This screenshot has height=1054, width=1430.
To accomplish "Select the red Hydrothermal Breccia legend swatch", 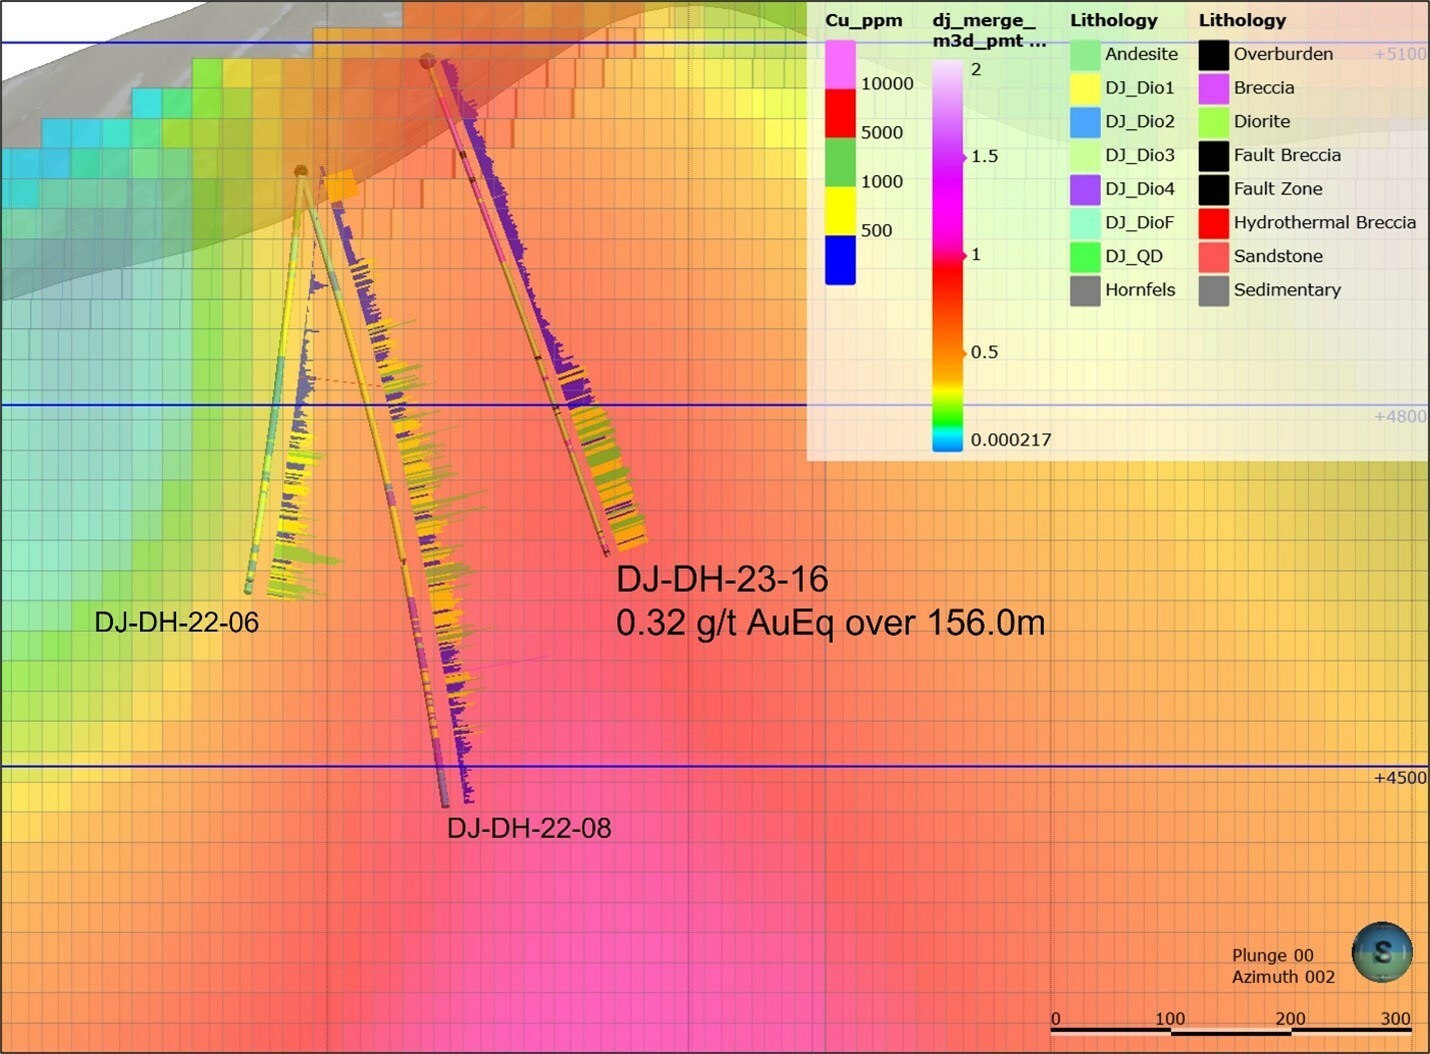I will coord(1213,223).
